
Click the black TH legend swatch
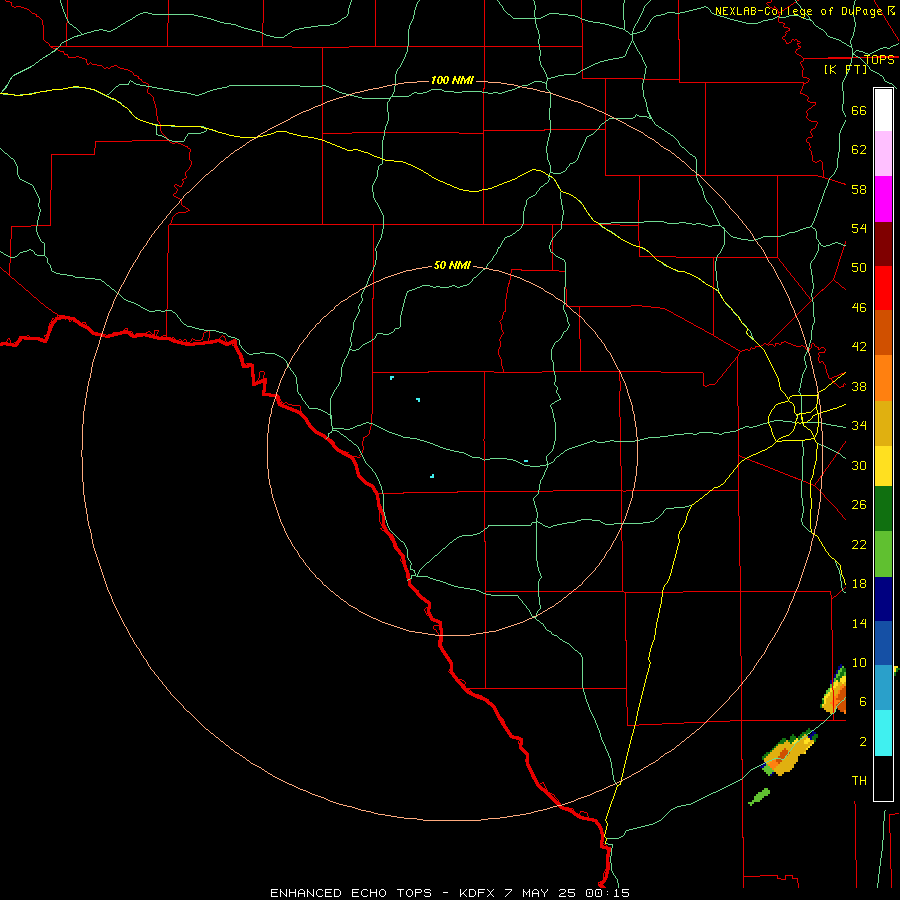tap(883, 778)
